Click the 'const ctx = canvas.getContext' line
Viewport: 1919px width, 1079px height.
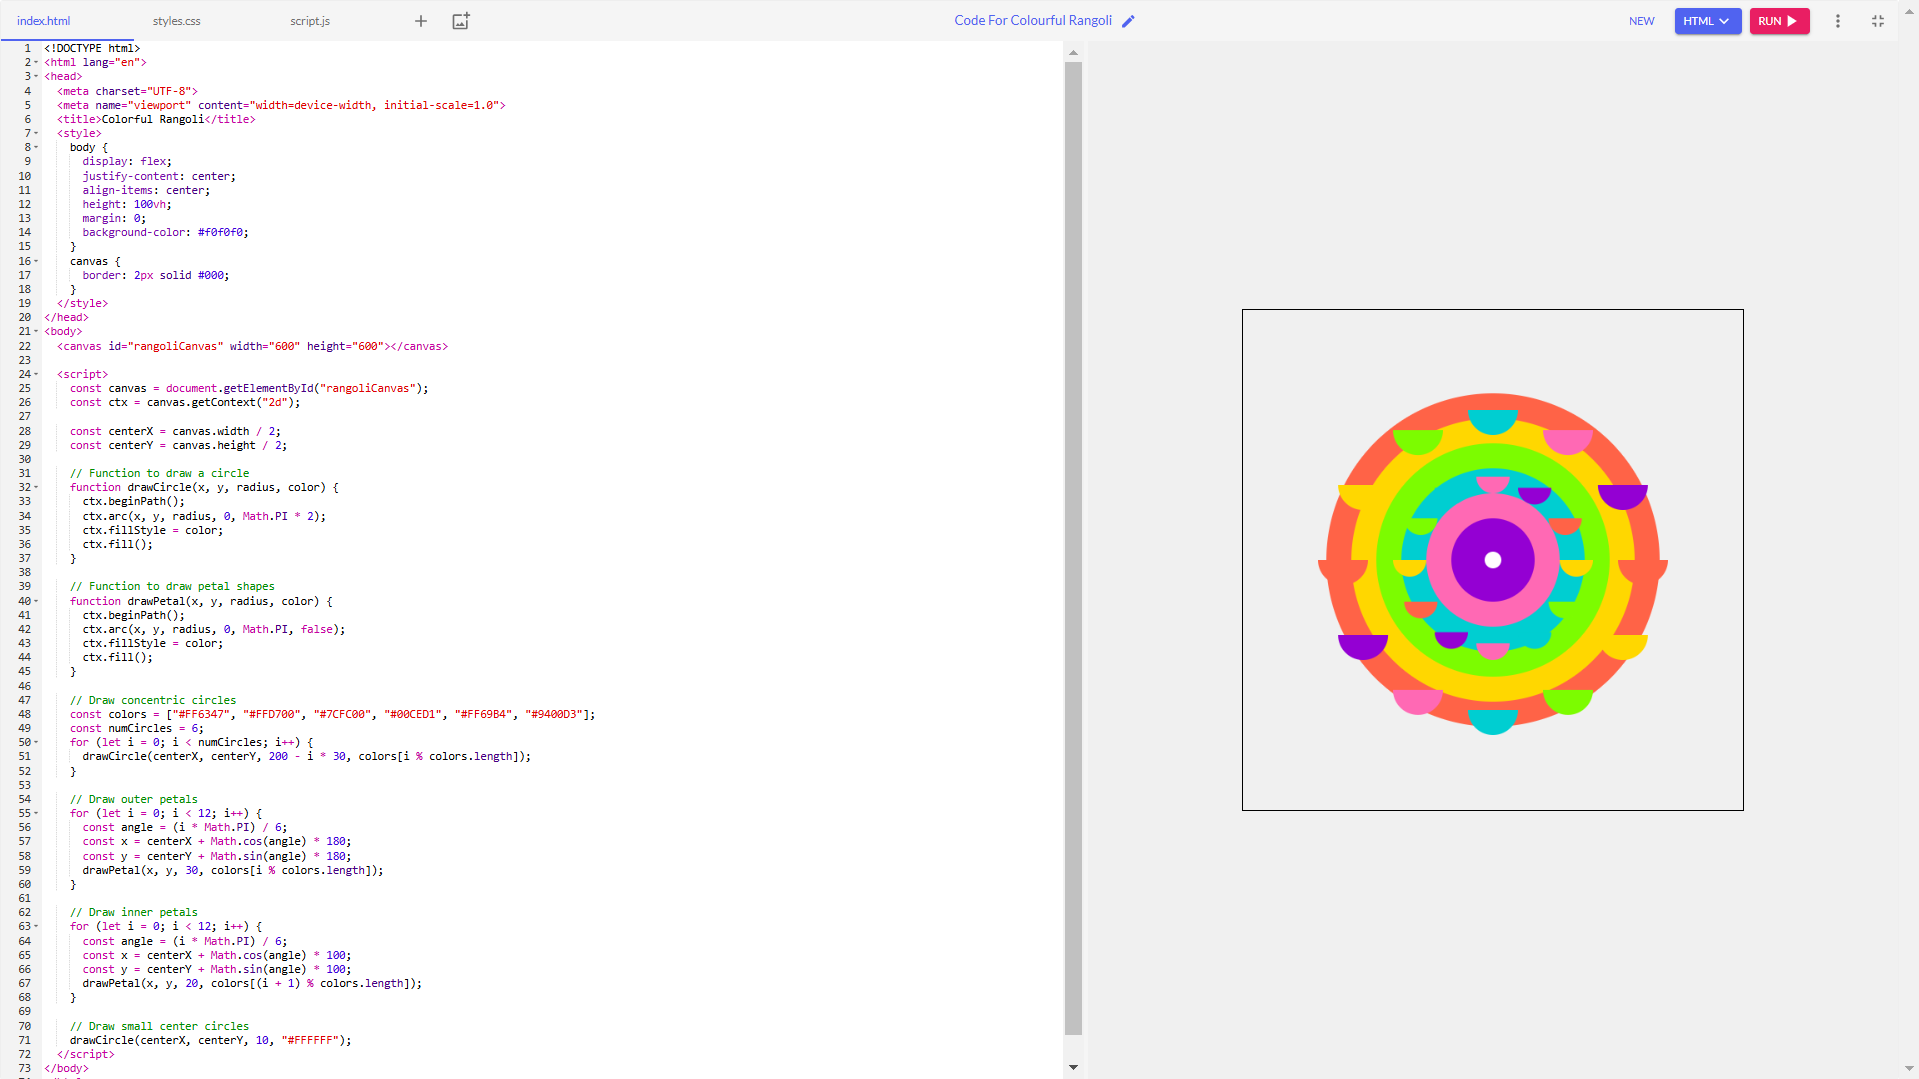coord(185,402)
